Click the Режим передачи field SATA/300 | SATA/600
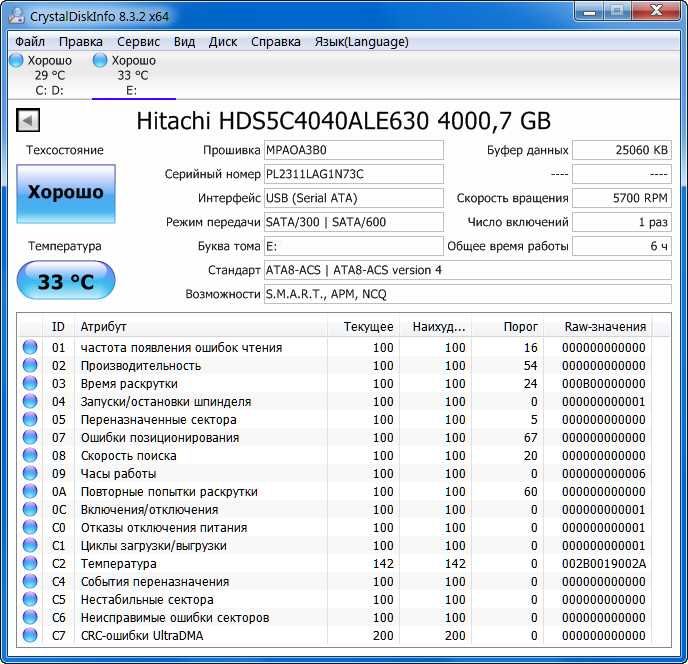 [354, 222]
